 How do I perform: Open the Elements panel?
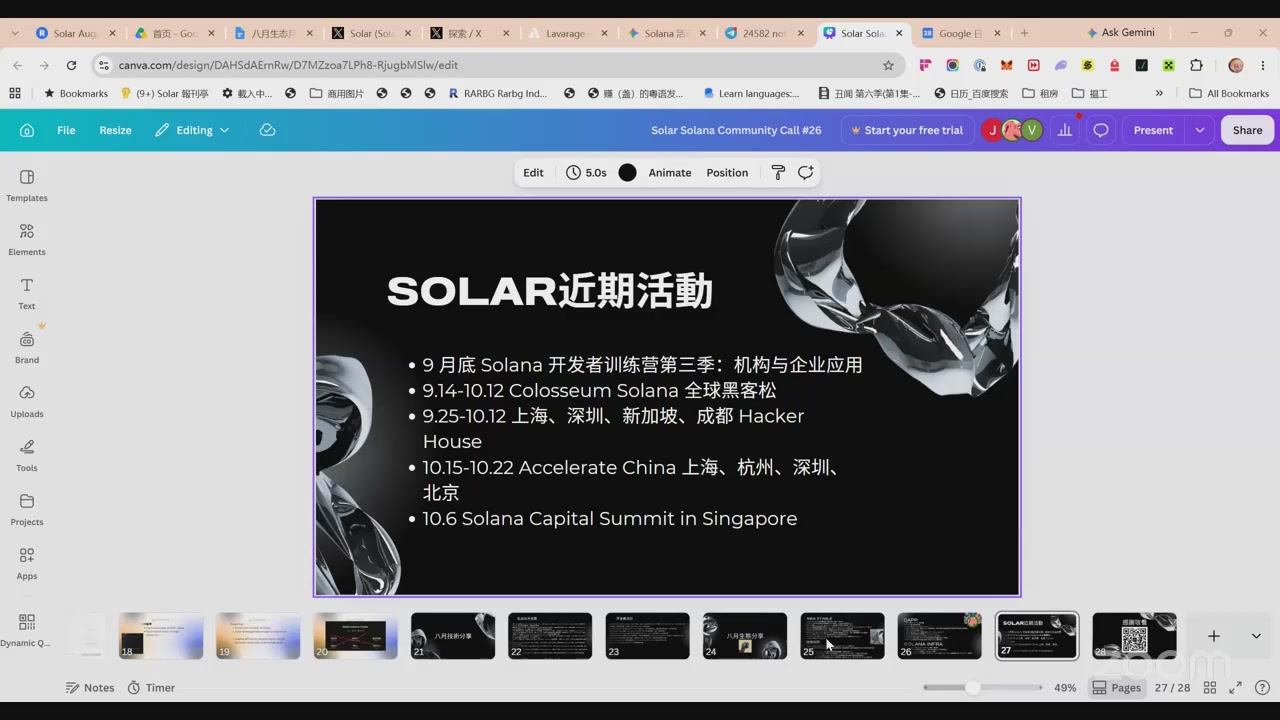tap(27, 240)
